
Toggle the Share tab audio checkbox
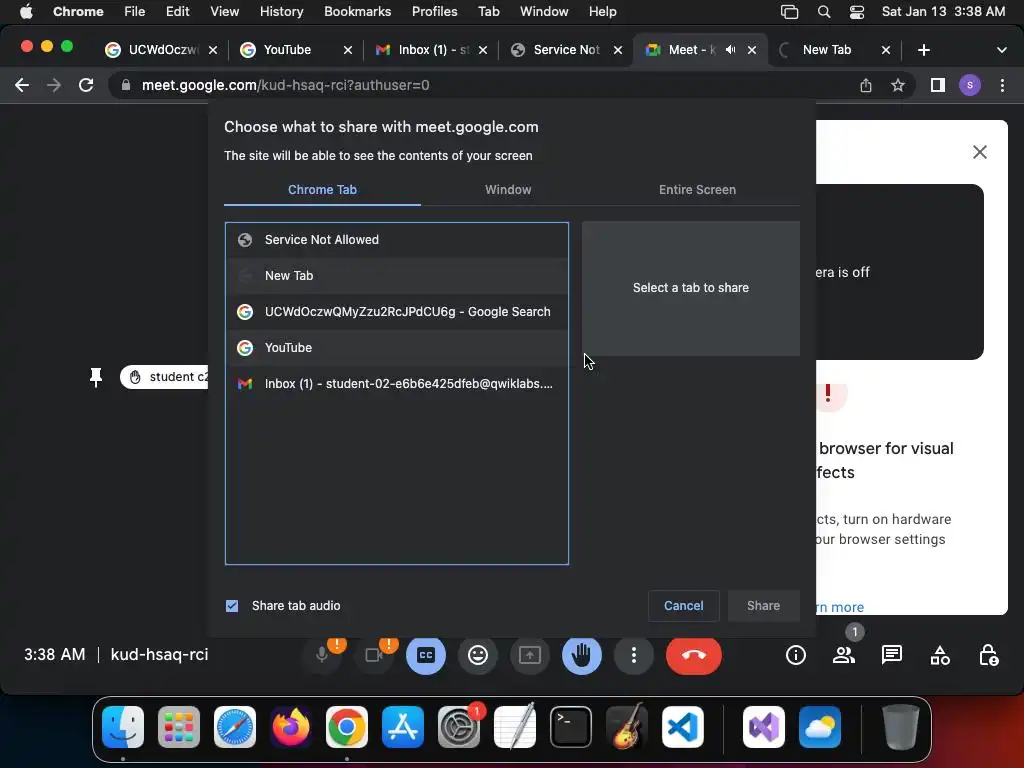tap(232, 605)
